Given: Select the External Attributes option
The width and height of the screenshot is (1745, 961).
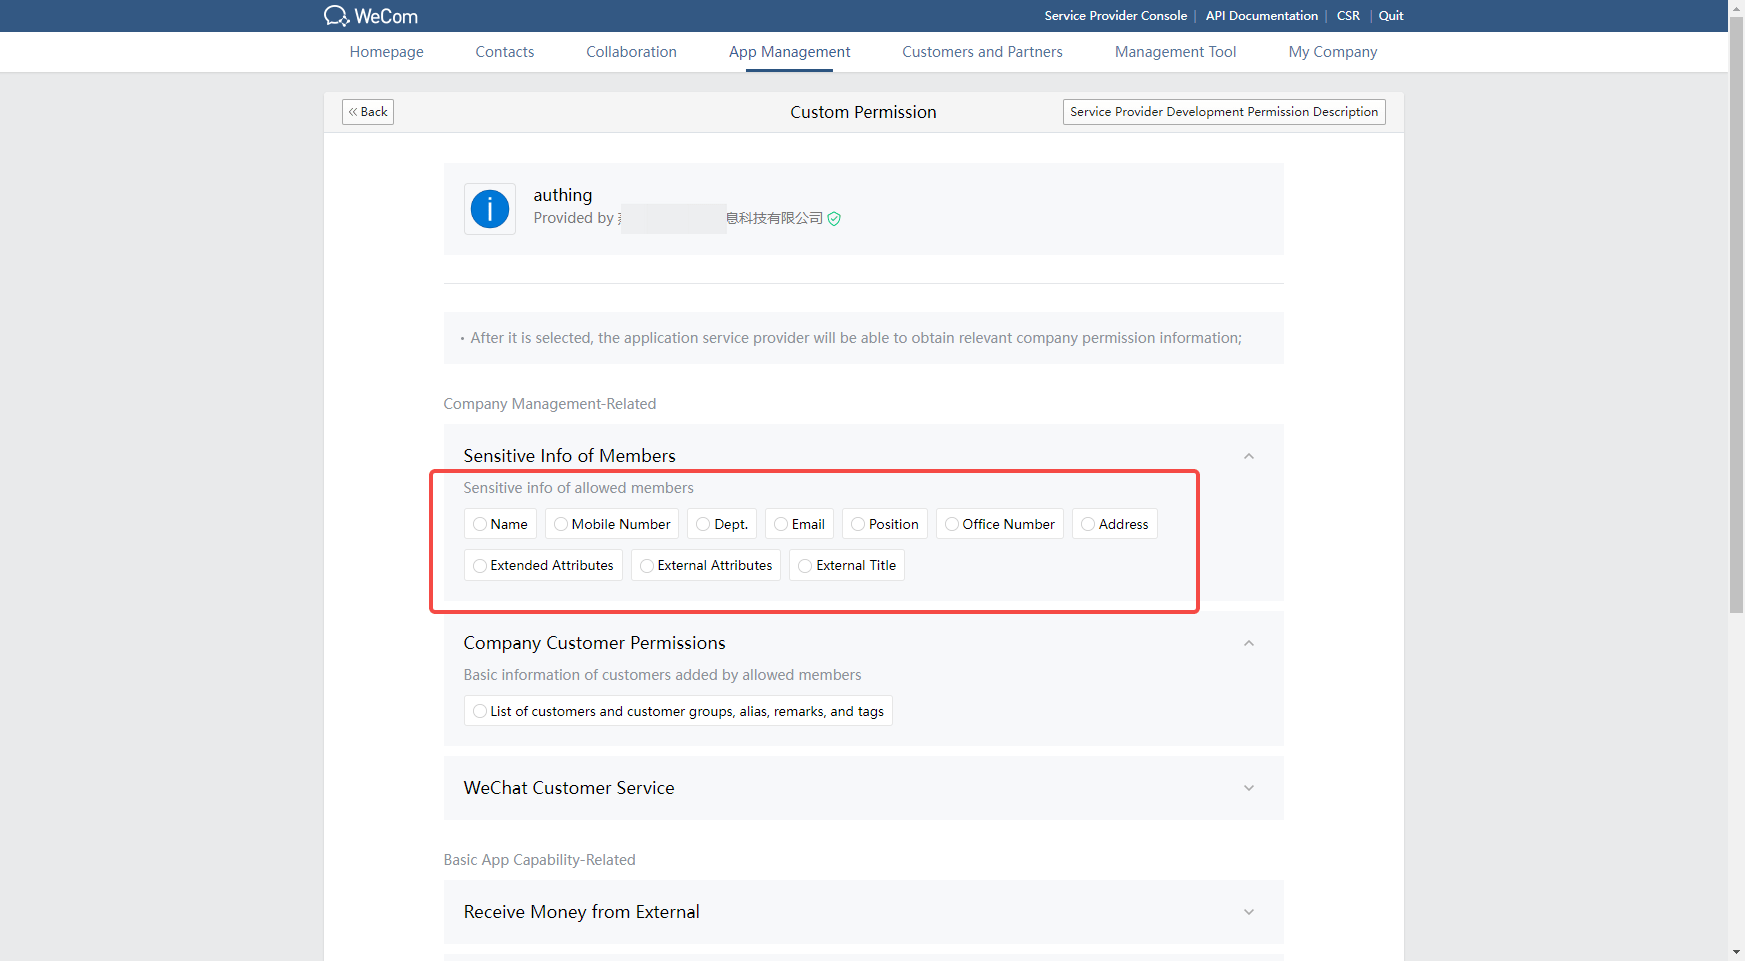Looking at the screenshot, I should [647, 566].
